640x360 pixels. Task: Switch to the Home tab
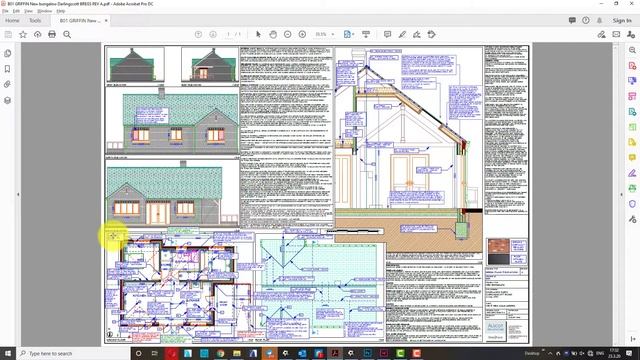12,20
